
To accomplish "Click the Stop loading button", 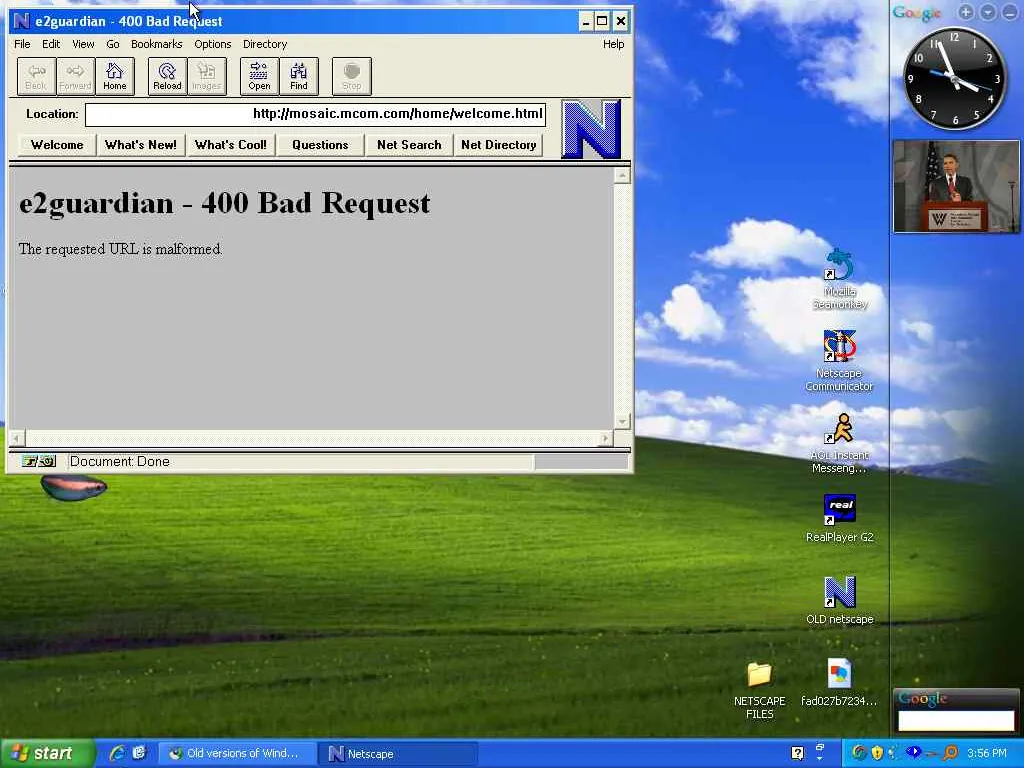I will (351, 76).
